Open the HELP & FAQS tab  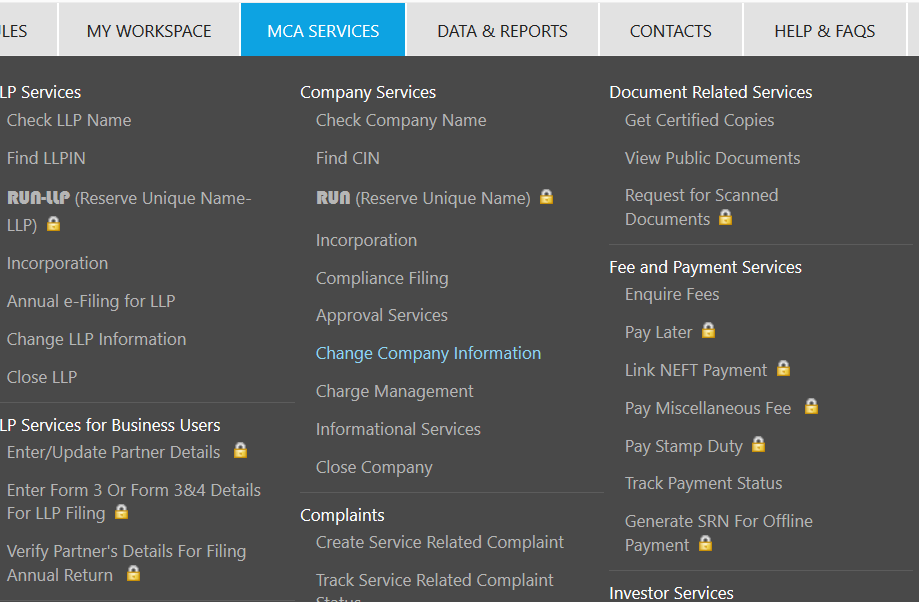(825, 30)
